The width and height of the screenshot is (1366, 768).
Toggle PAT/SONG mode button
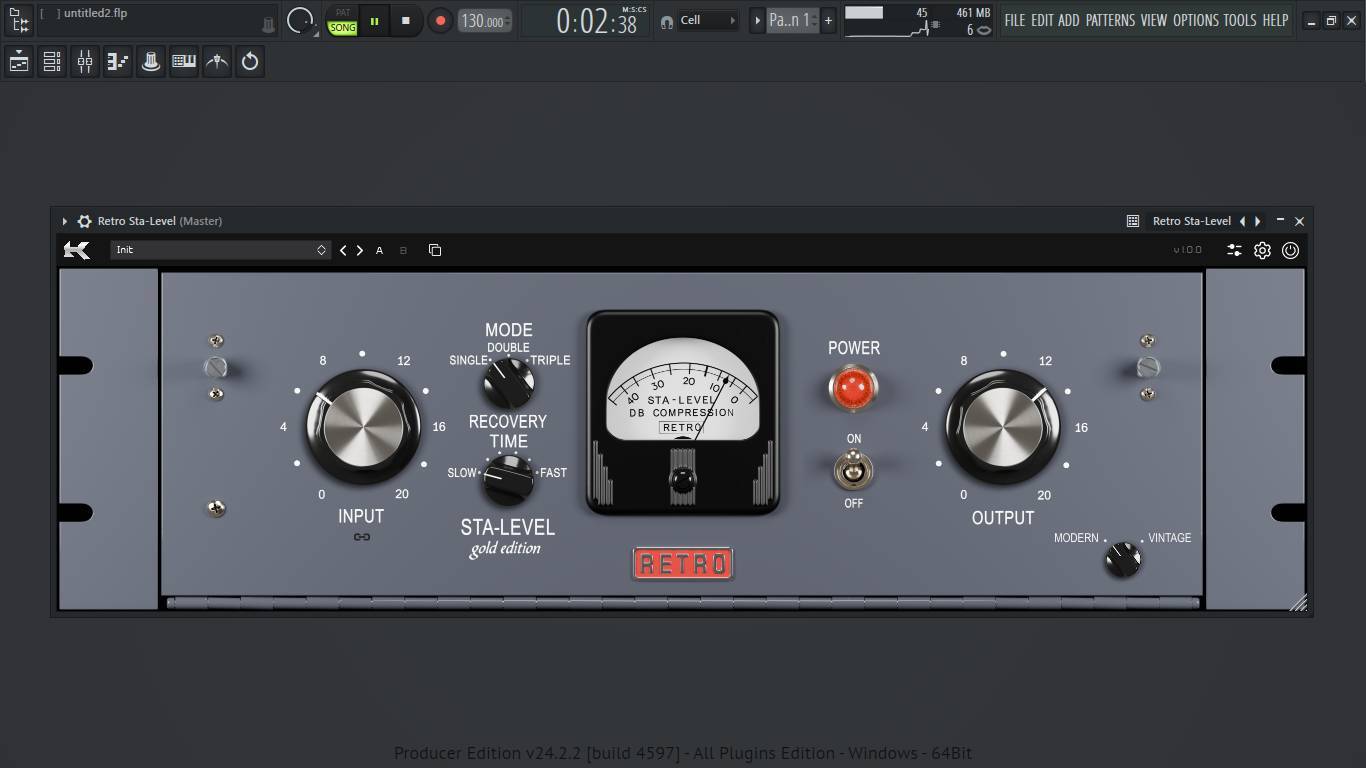point(343,21)
